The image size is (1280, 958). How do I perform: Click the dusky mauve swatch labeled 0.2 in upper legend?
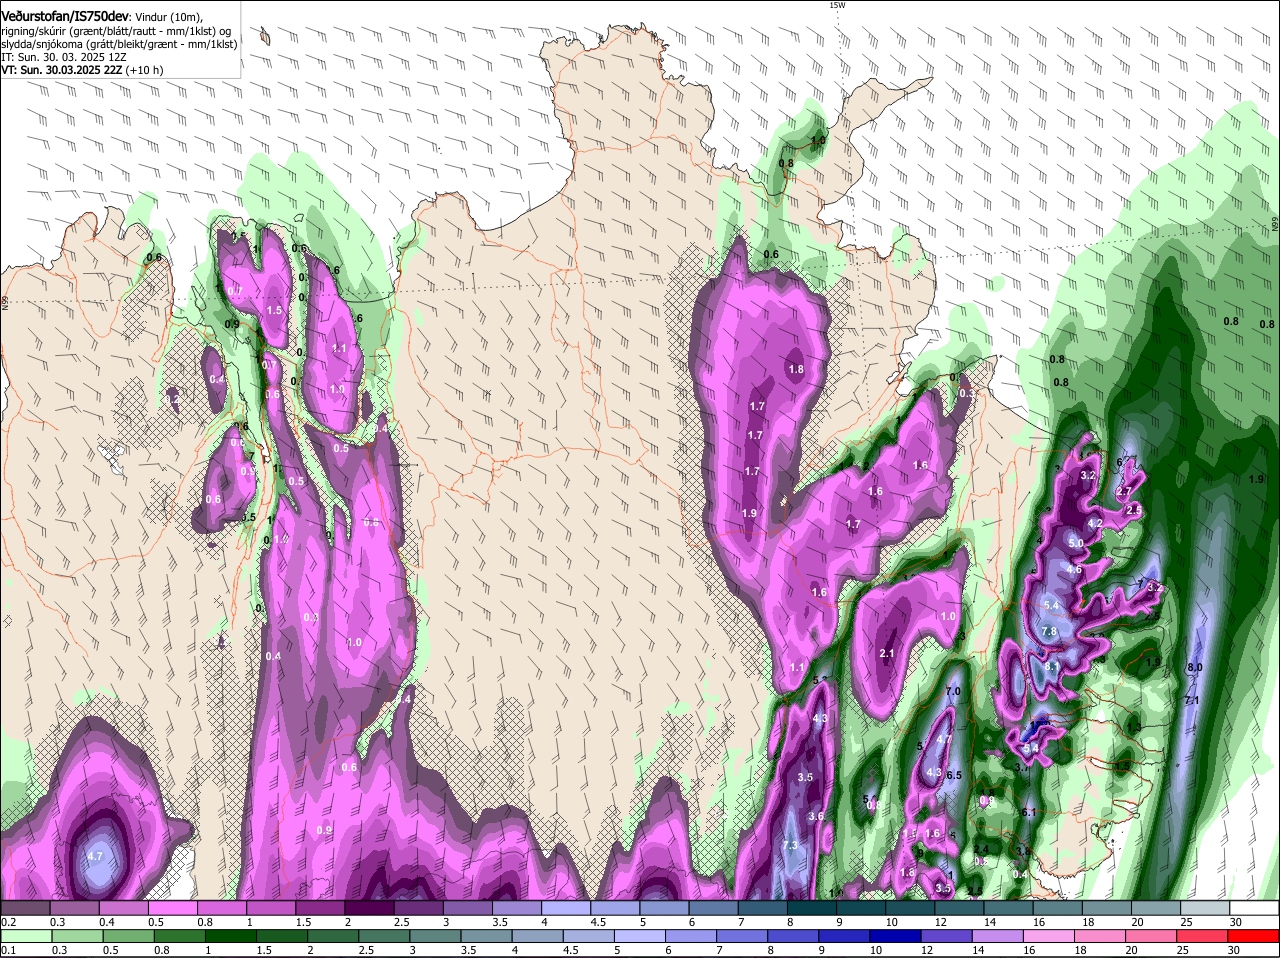pyautogui.click(x=25, y=908)
